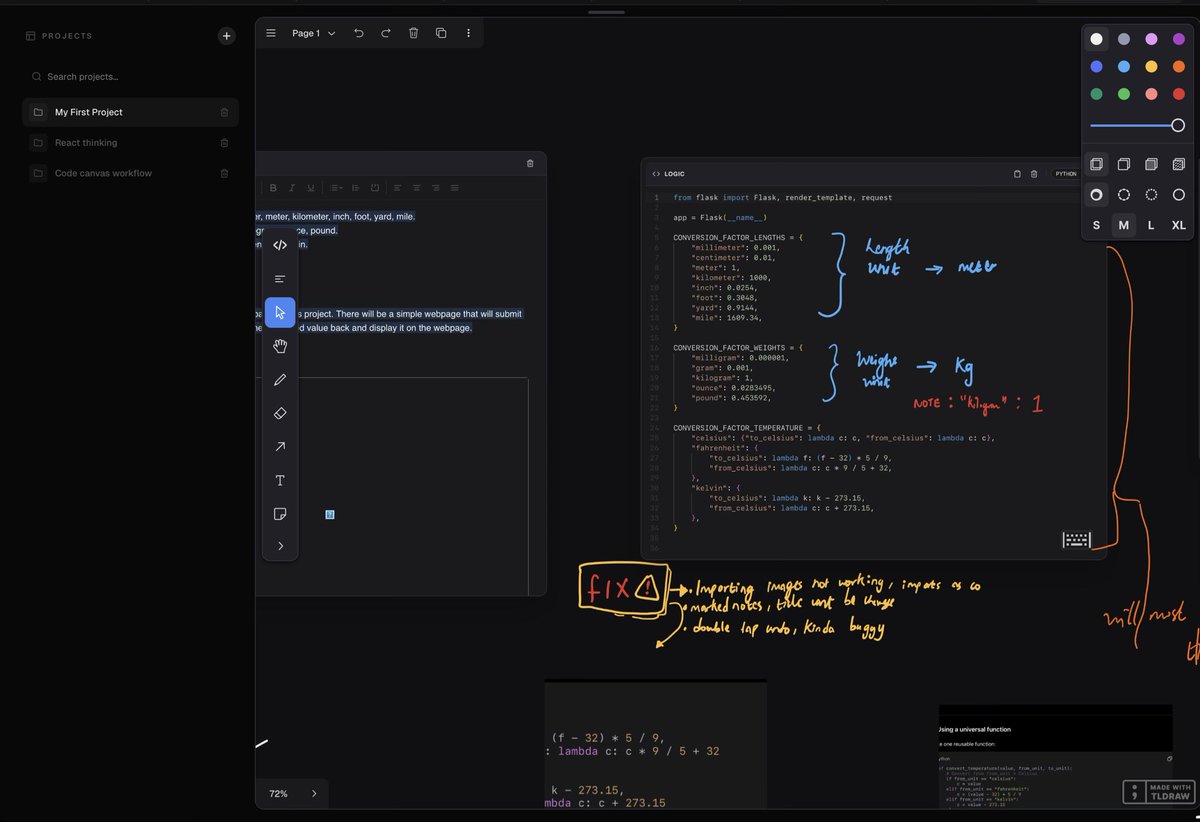Switch to the Hand pan tool
Viewport: 1200px width, 822px height.
coord(280,346)
